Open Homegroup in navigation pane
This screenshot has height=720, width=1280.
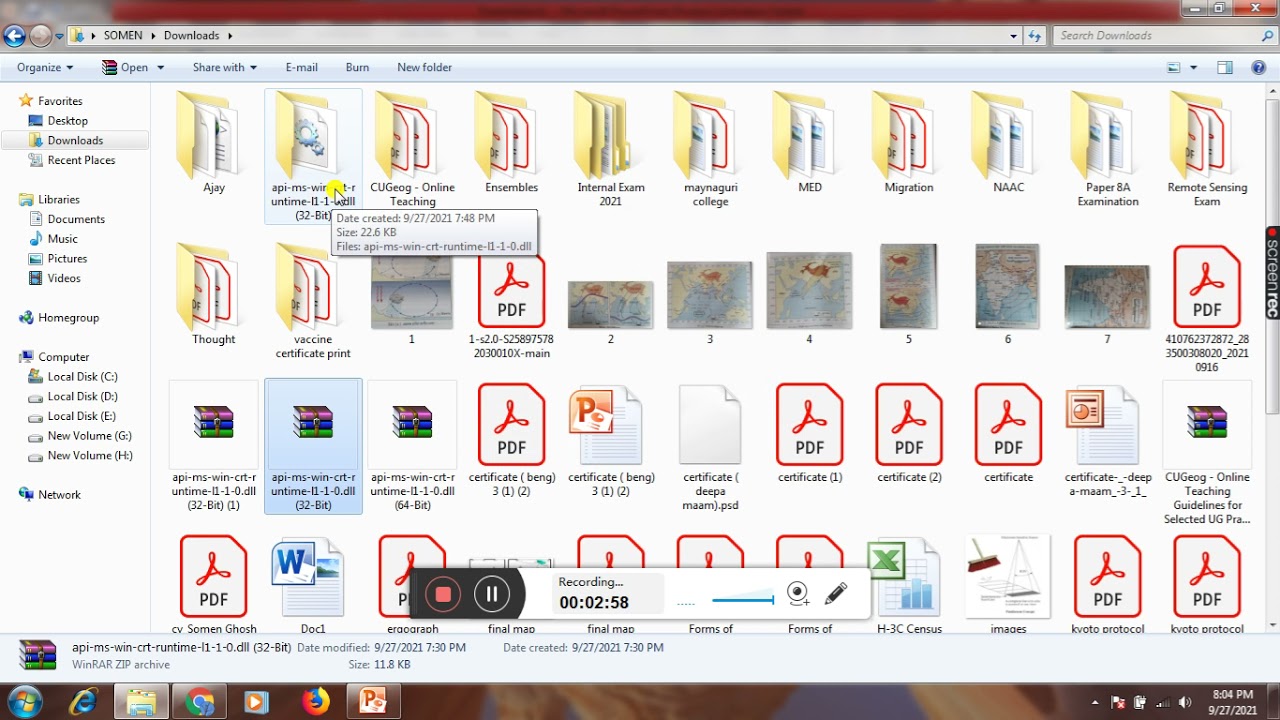tap(68, 318)
